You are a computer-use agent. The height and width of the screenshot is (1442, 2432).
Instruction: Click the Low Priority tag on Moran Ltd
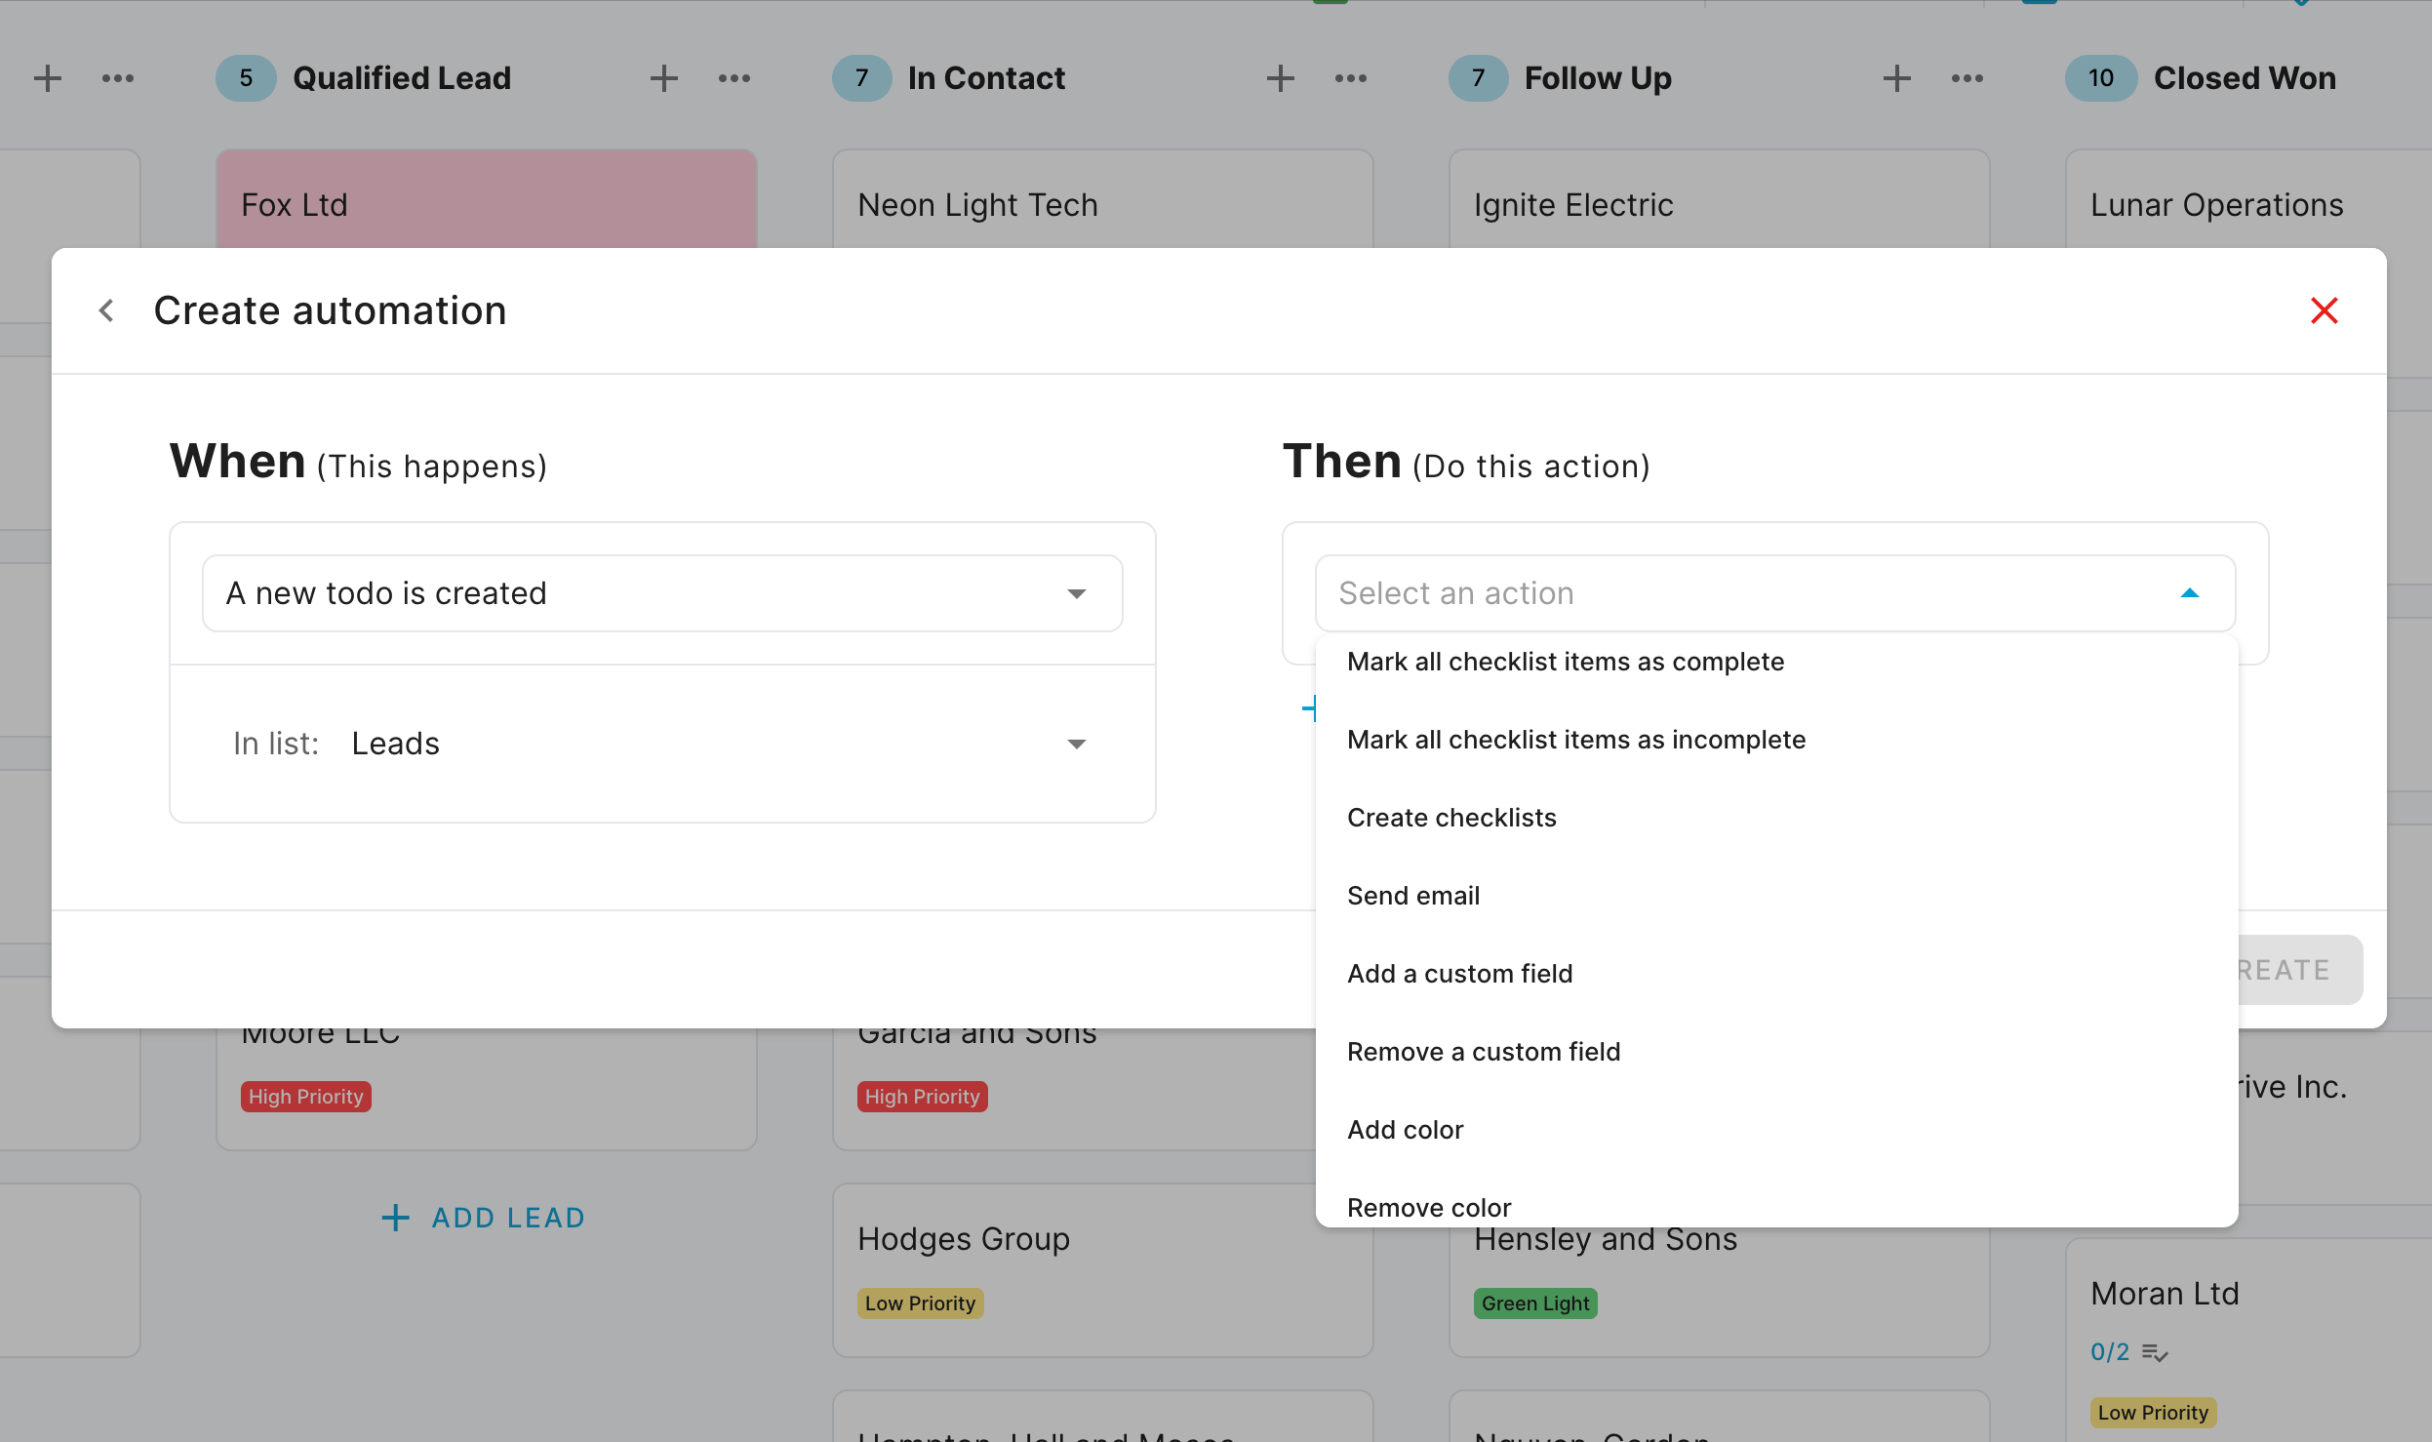tap(2153, 1412)
